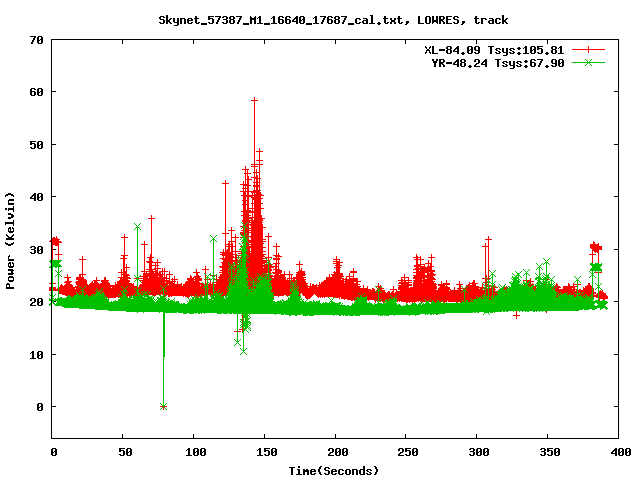Viewport: 640px width, 480px height.
Task: Click the x-axis tick label 100
Action: (196, 452)
